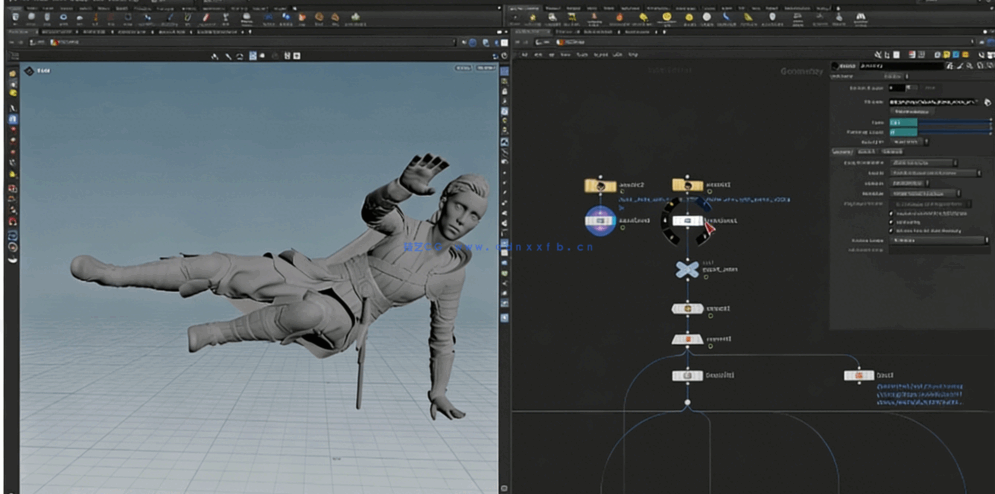
Task: Select the blue X-shaped node in the network
Action: [x=686, y=269]
